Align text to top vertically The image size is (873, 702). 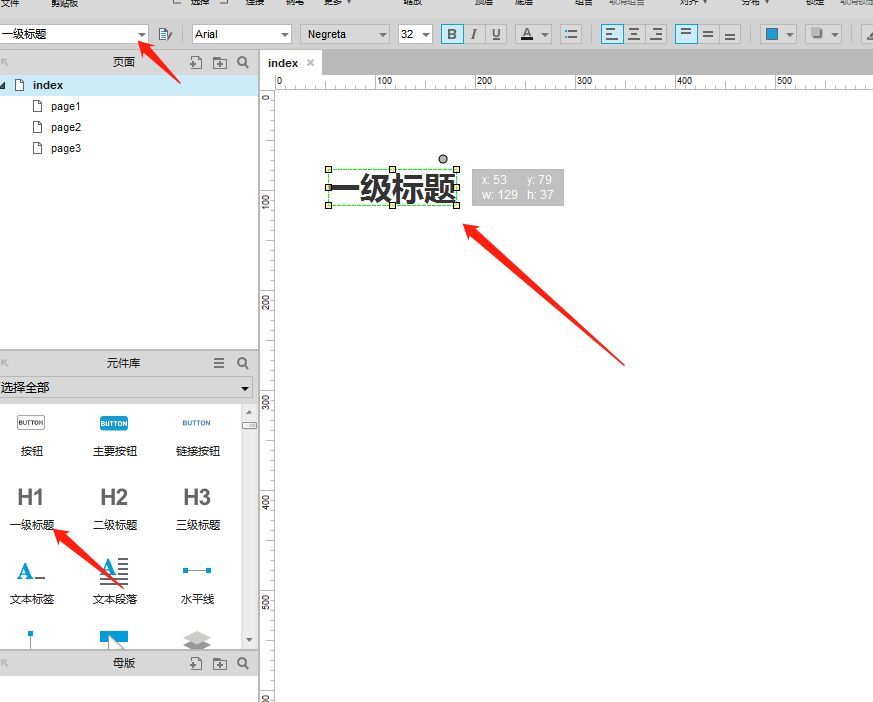[x=686, y=35]
